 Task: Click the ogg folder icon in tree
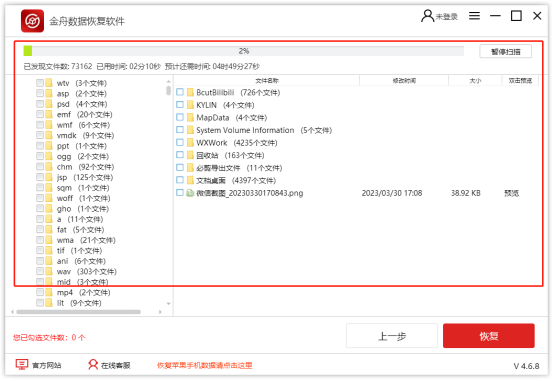pos(49,156)
